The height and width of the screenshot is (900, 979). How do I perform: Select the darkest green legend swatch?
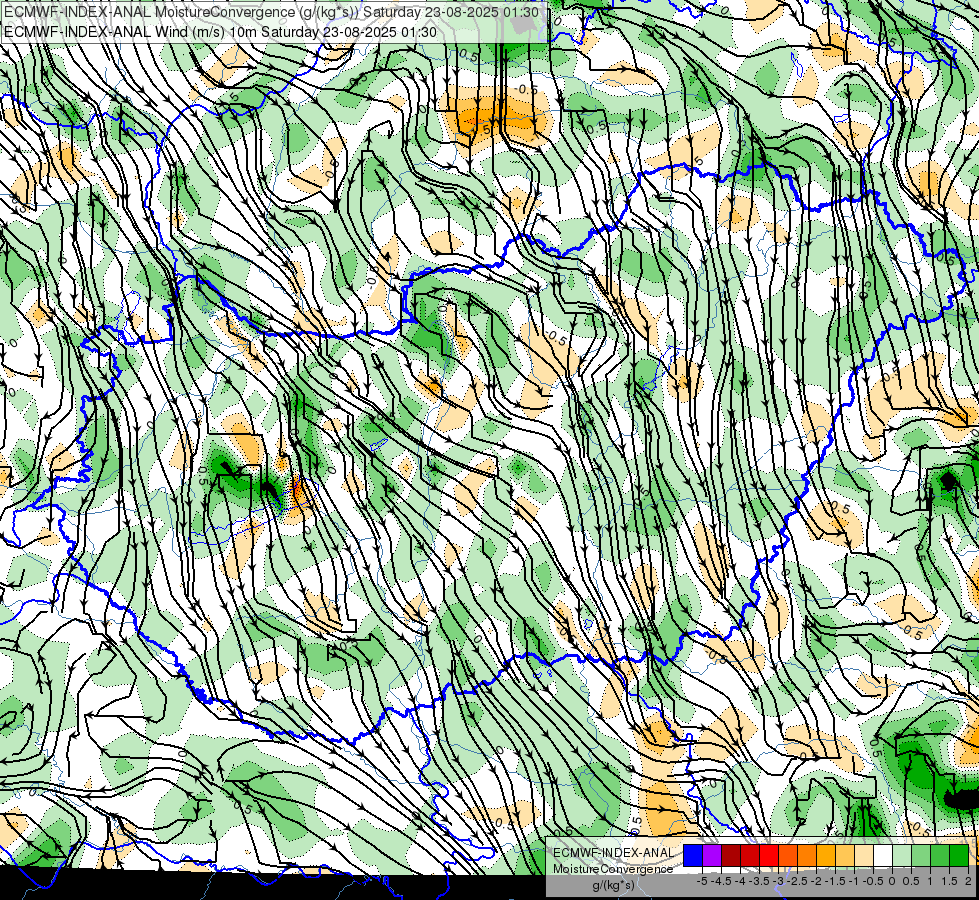click(959, 855)
